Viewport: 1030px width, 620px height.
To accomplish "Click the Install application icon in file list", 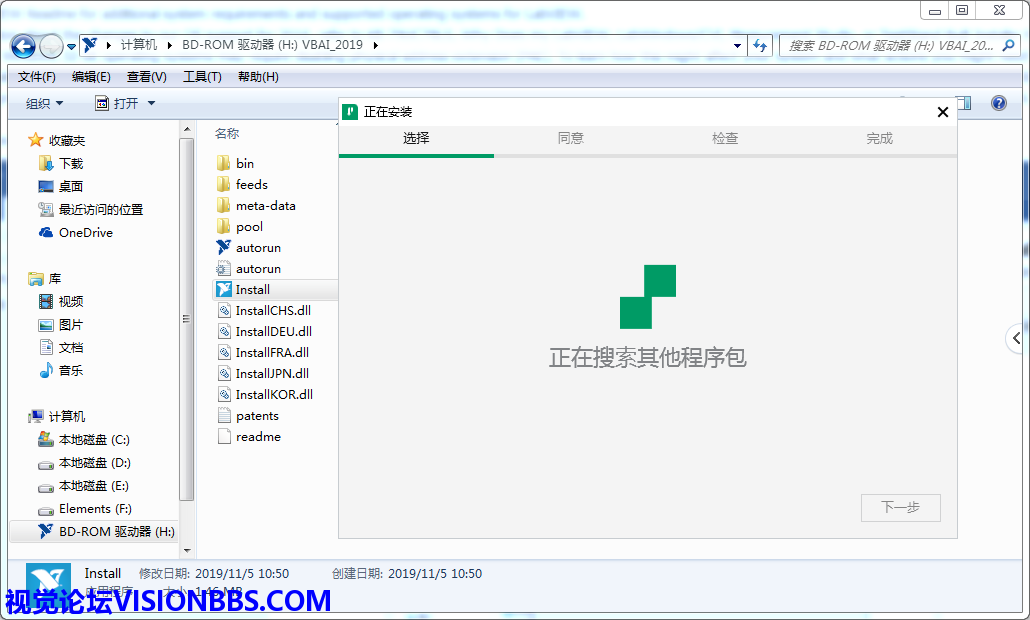I will coord(224,290).
